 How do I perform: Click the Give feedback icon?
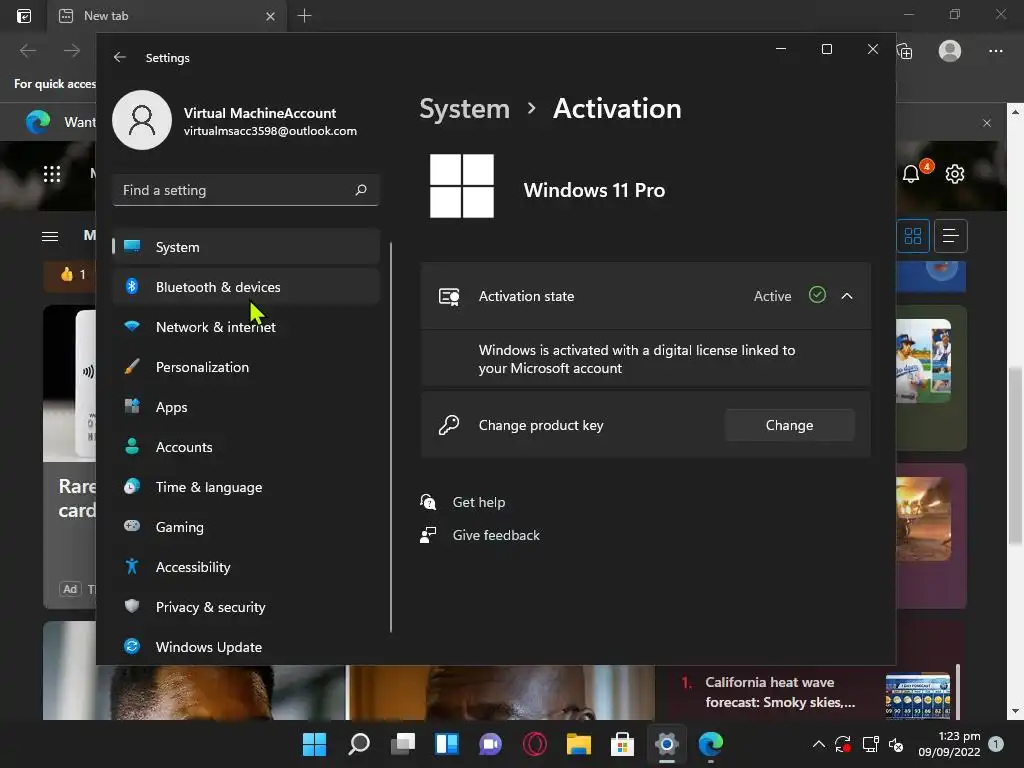428,535
